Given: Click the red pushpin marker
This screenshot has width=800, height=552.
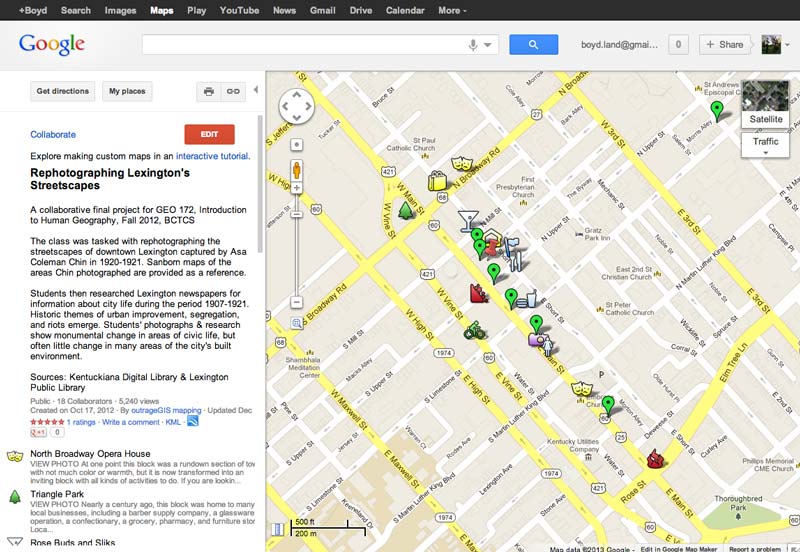Looking at the screenshot, I should [492, 248].
